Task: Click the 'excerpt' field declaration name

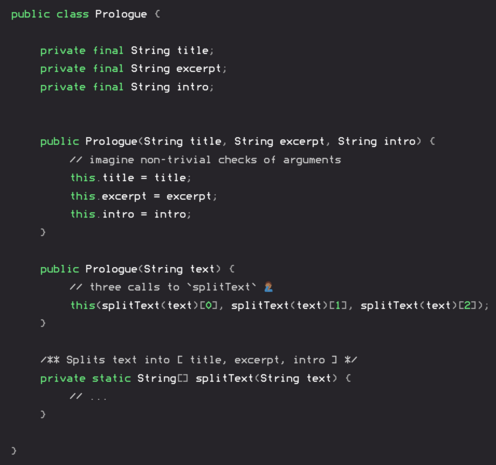Action: coord(198,69)
